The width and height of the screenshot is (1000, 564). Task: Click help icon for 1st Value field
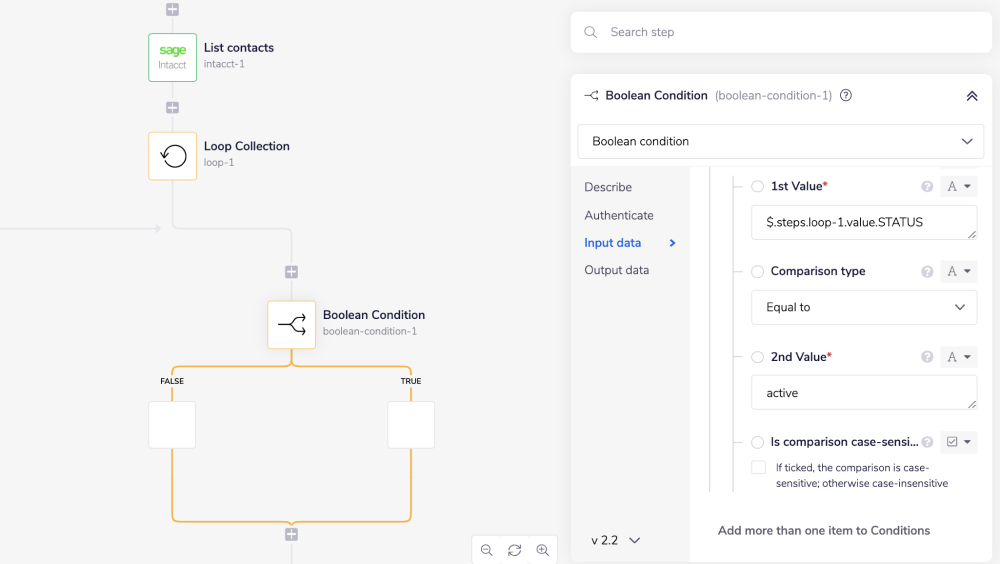pos(927,187)
